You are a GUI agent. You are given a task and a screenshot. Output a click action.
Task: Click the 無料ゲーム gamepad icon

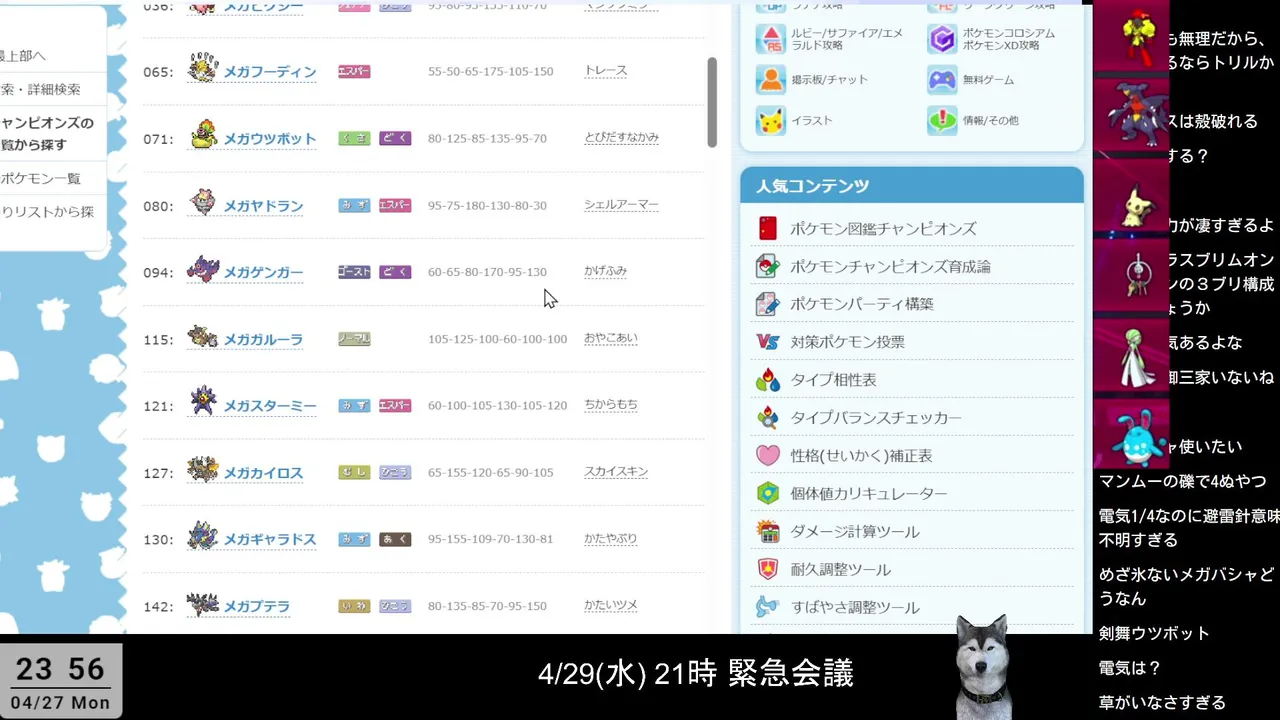(x=942, y=79)
